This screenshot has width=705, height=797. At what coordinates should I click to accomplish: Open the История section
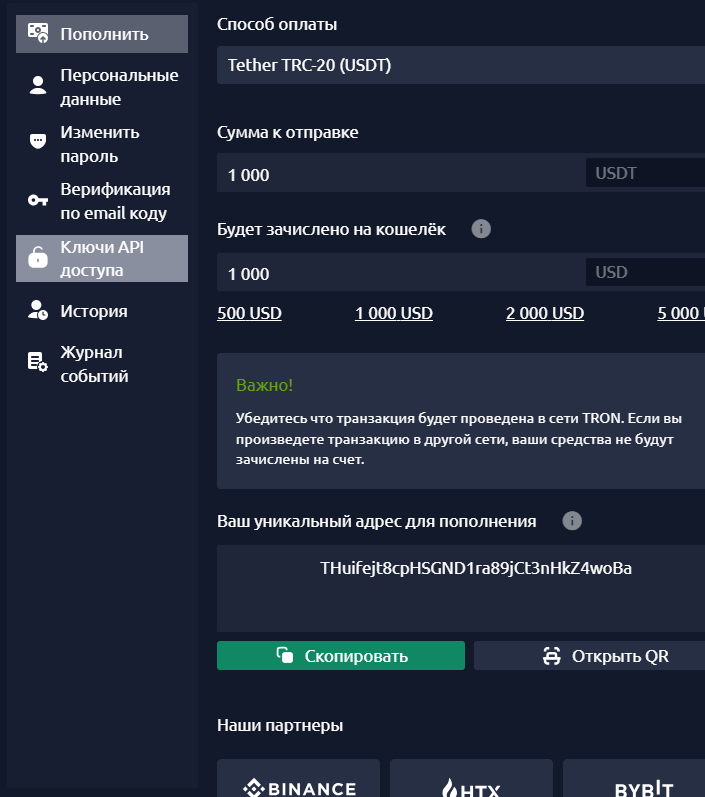(102, 311)
